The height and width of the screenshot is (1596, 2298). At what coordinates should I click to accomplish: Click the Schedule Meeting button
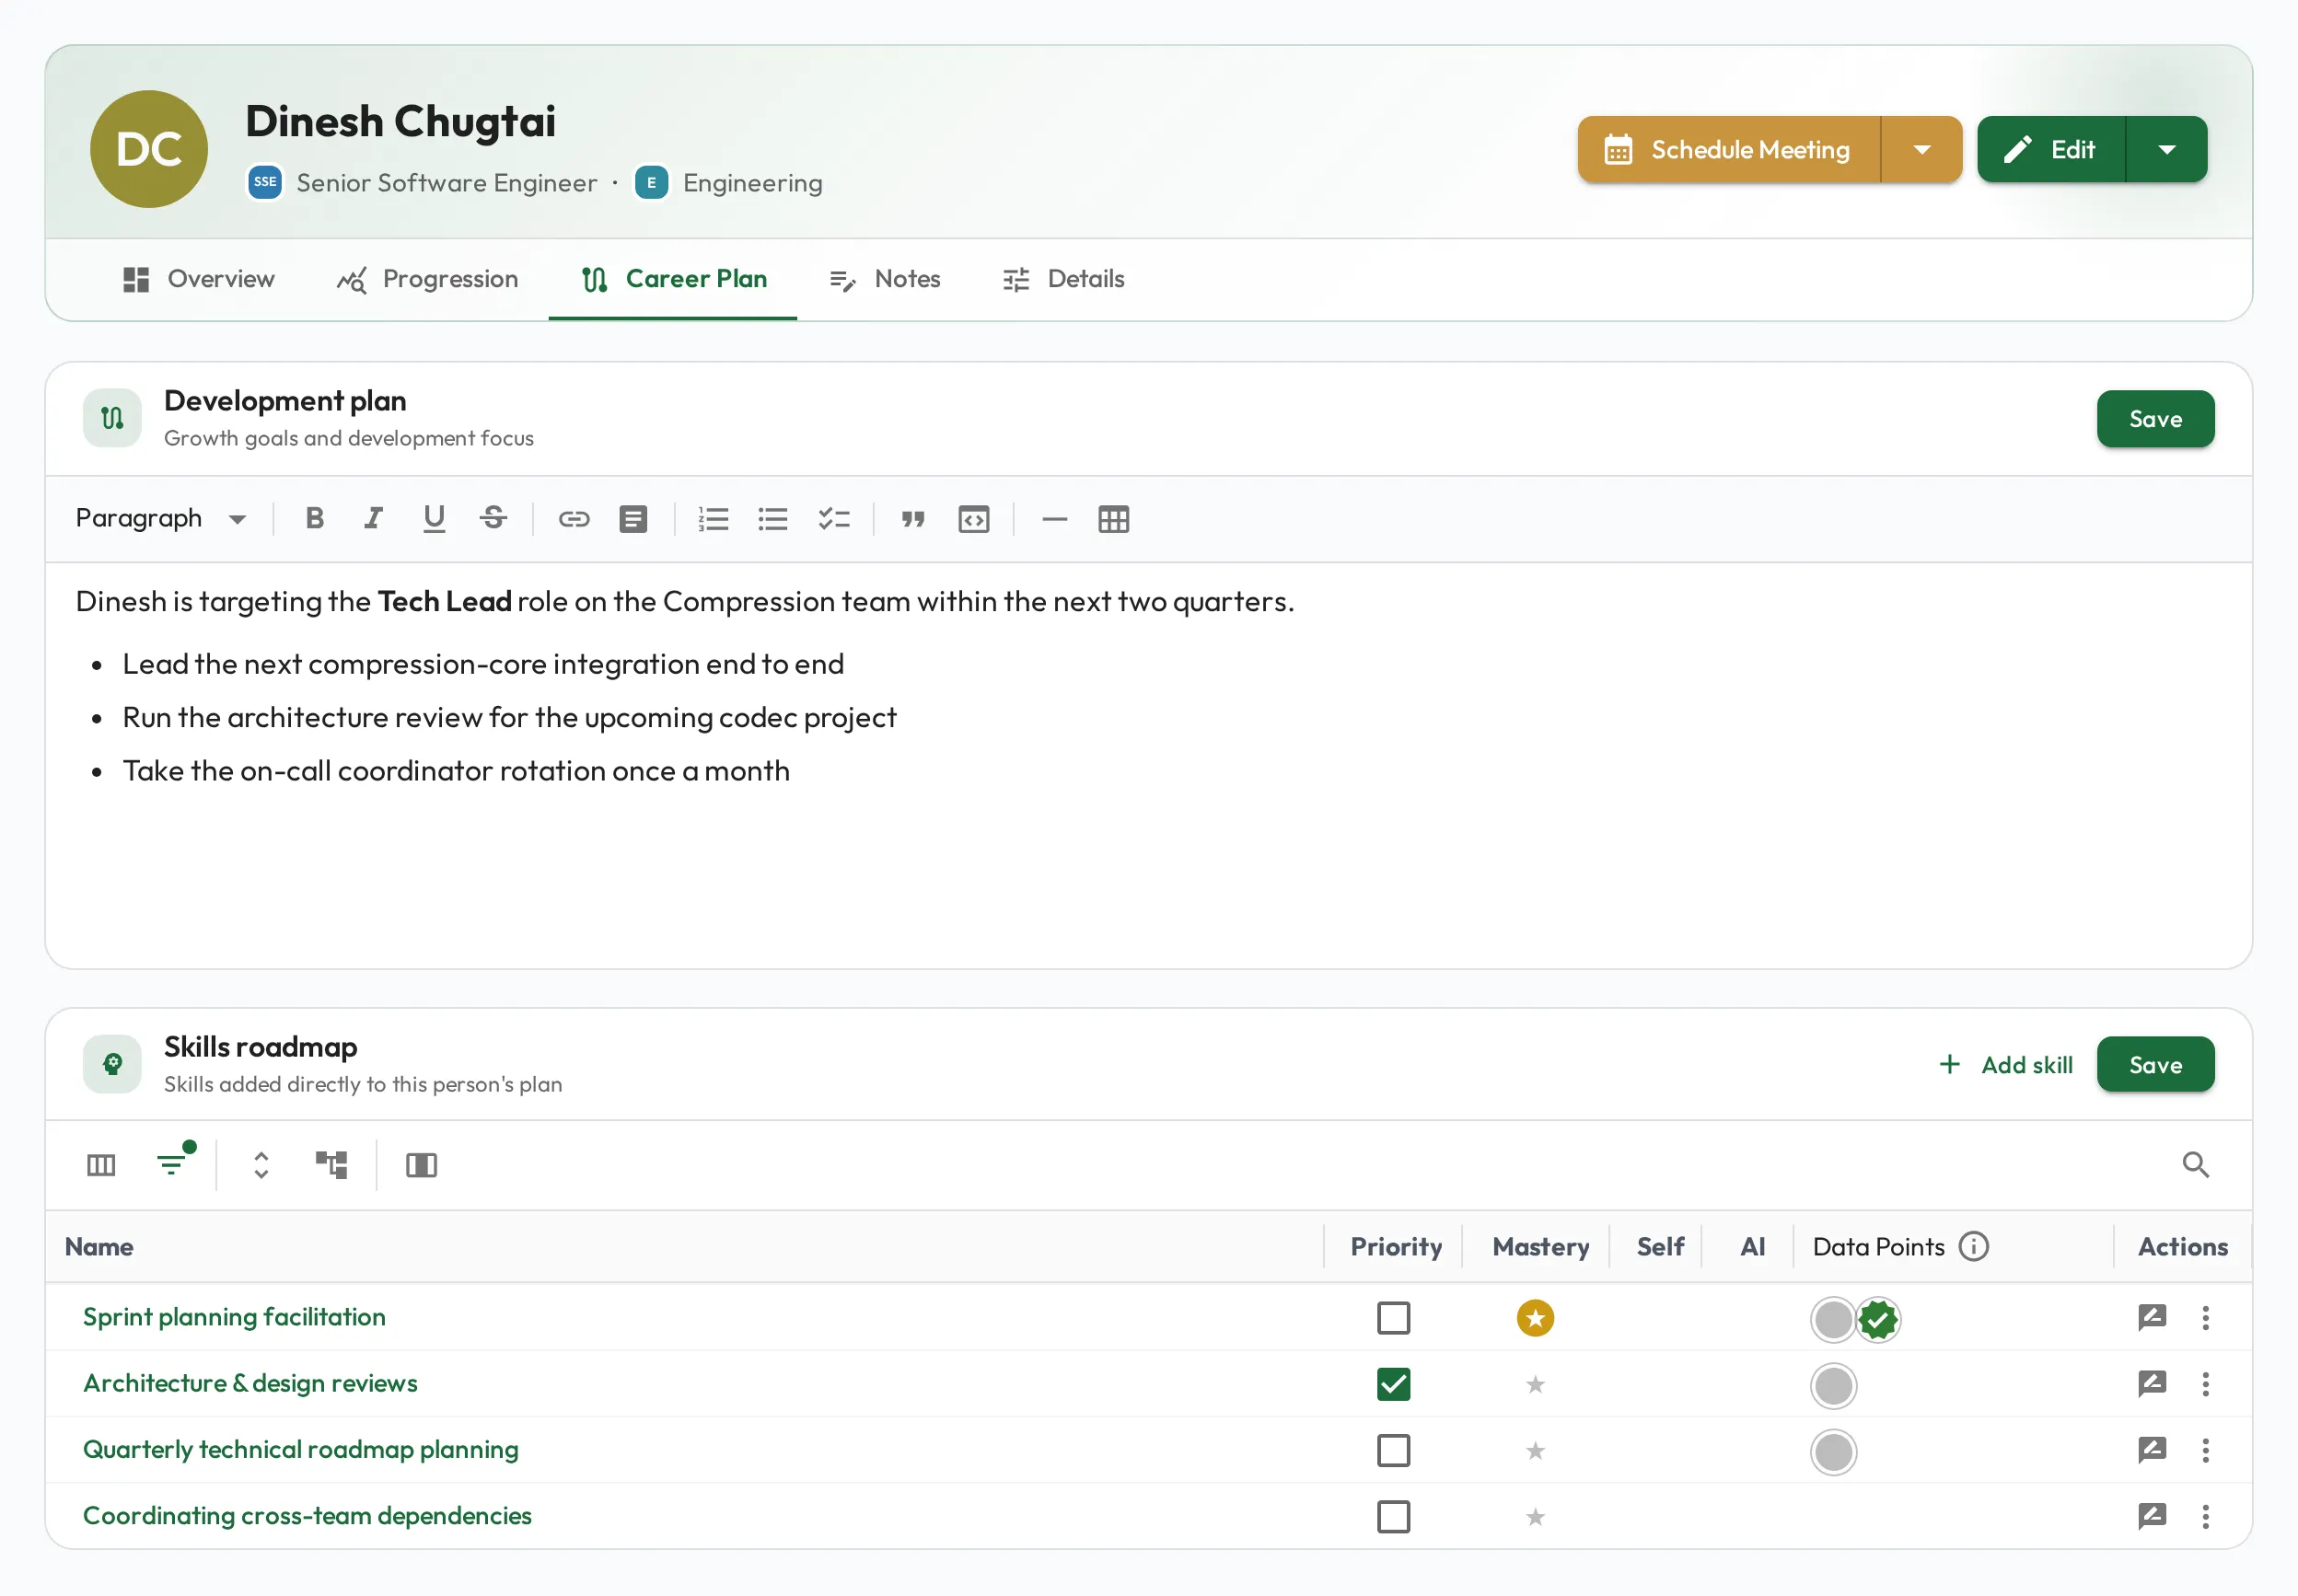1729,150
